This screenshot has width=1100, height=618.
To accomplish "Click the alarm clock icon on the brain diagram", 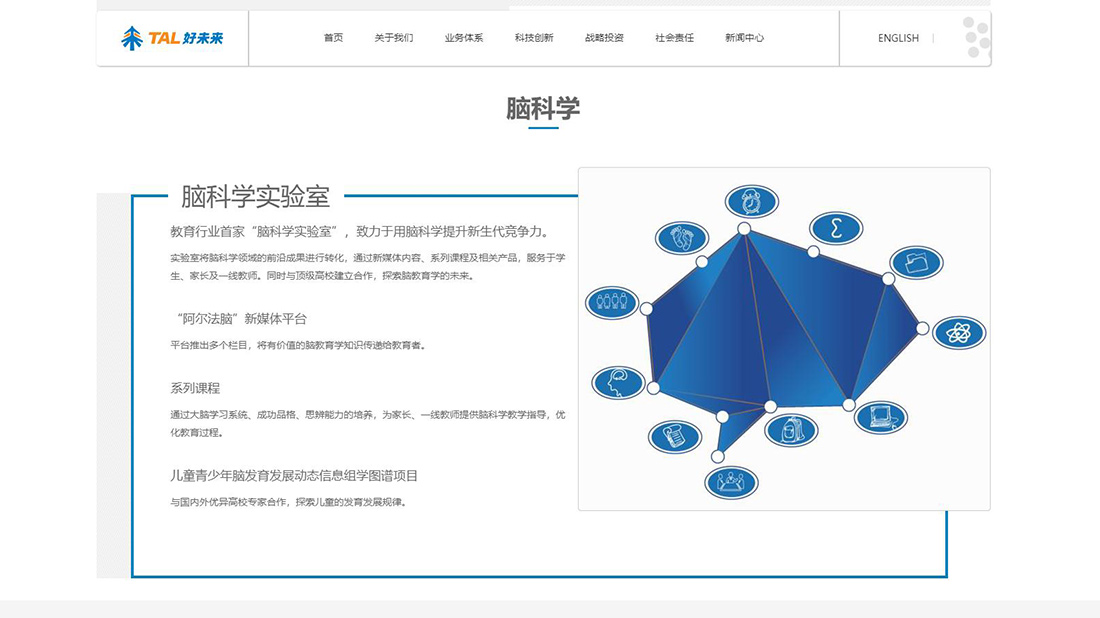I will 751,201.
